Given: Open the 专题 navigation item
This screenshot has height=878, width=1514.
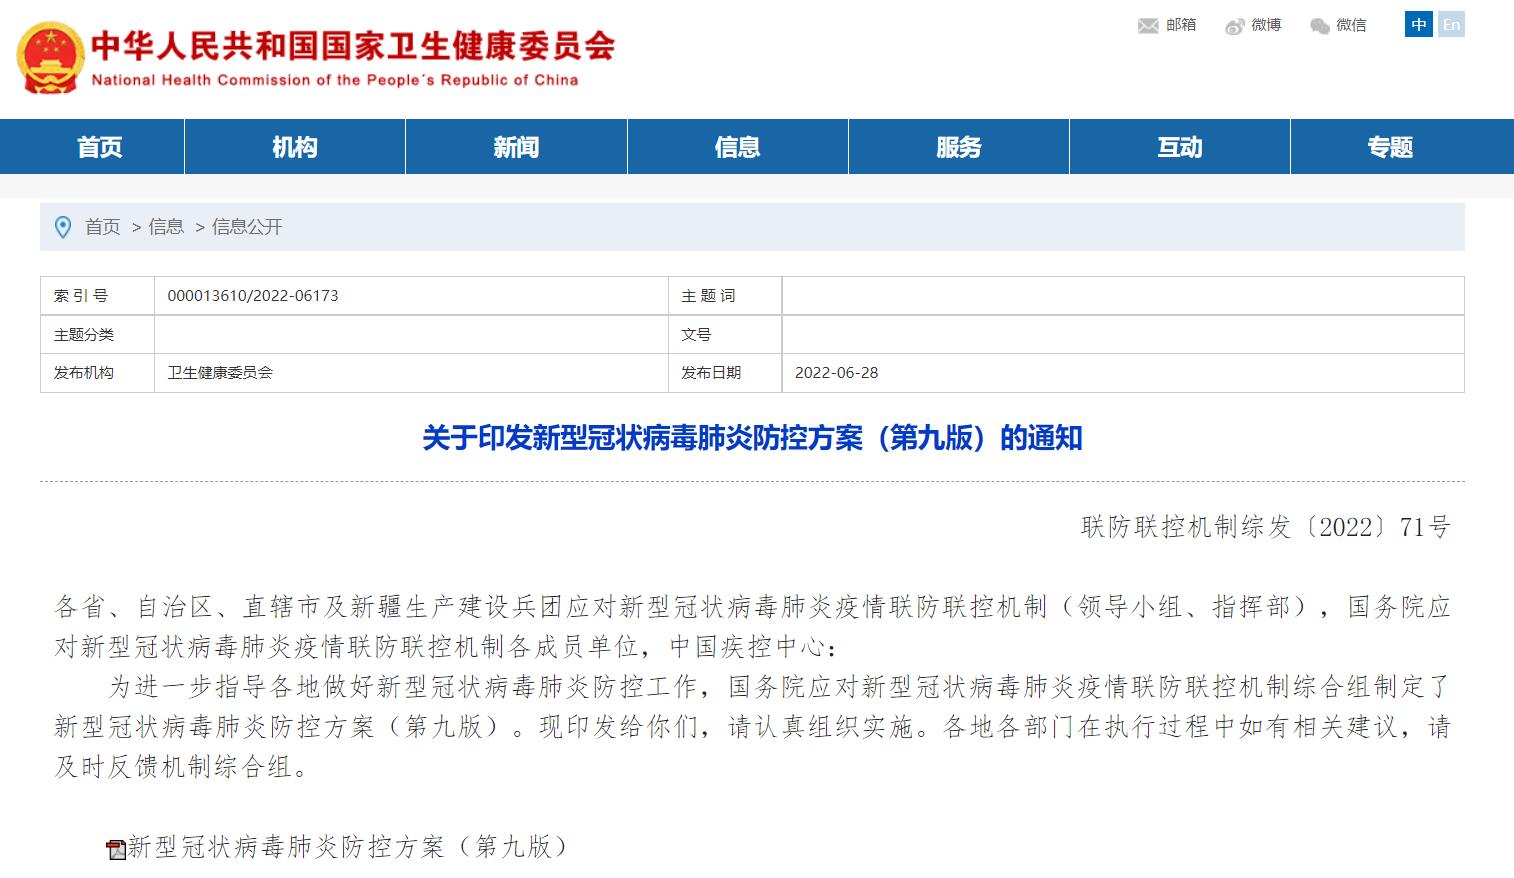Looking at the screenshot, I should click(x=1390, y=147).
